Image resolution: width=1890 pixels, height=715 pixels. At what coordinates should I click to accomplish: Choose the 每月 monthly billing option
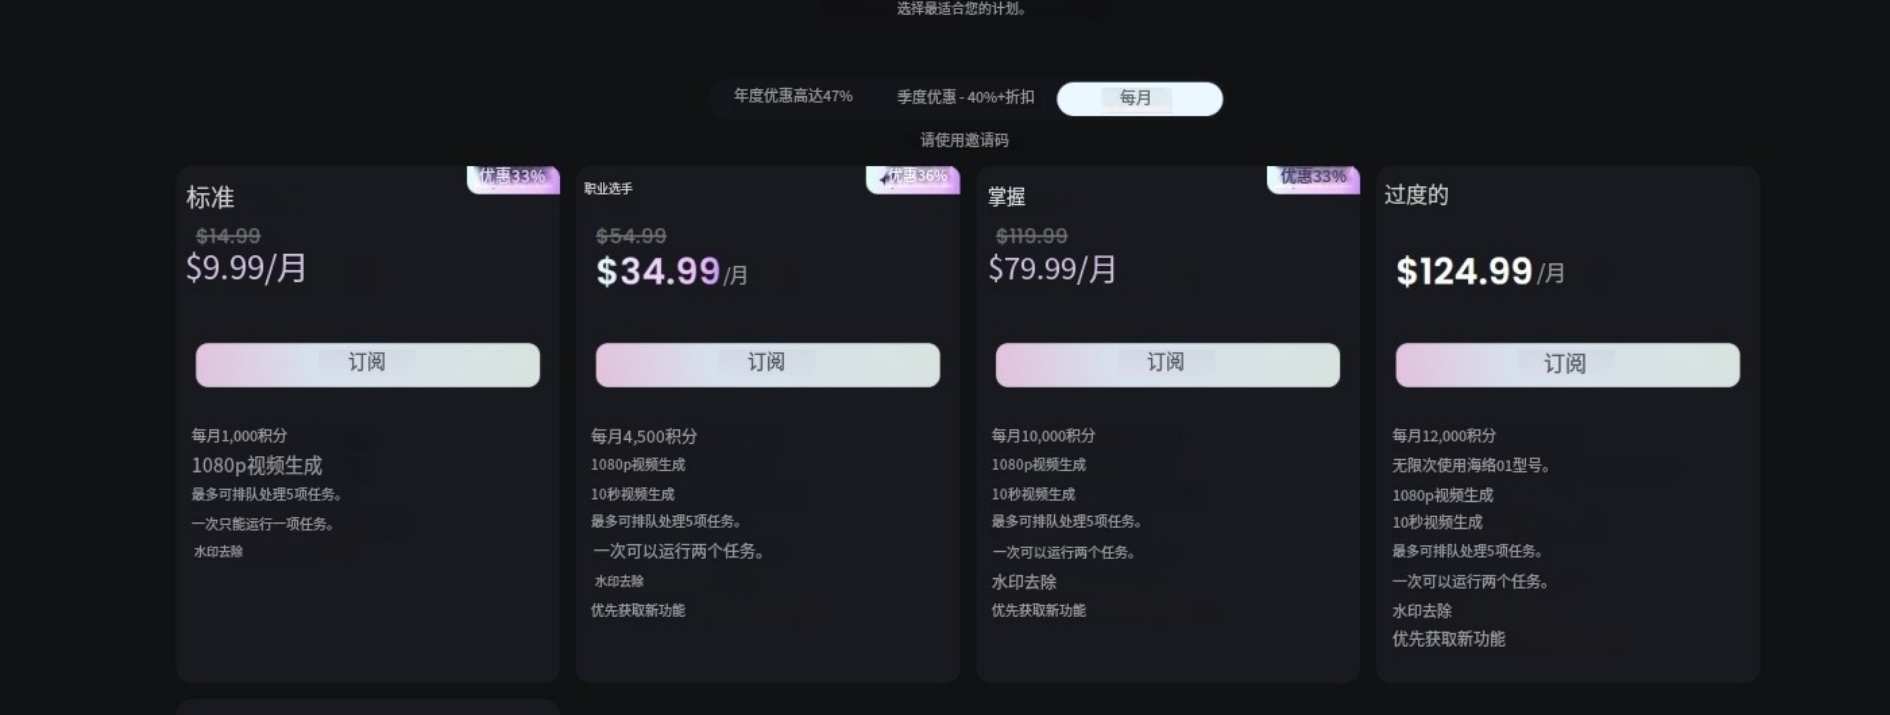click(1139, 98)
